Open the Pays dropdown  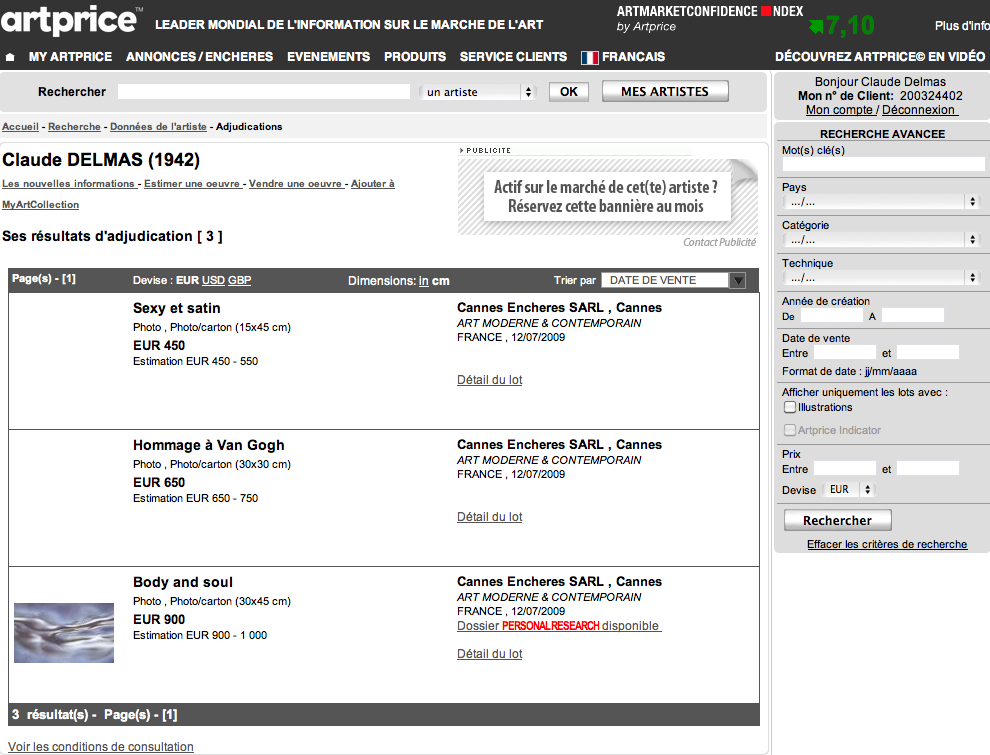click(881, 202)
